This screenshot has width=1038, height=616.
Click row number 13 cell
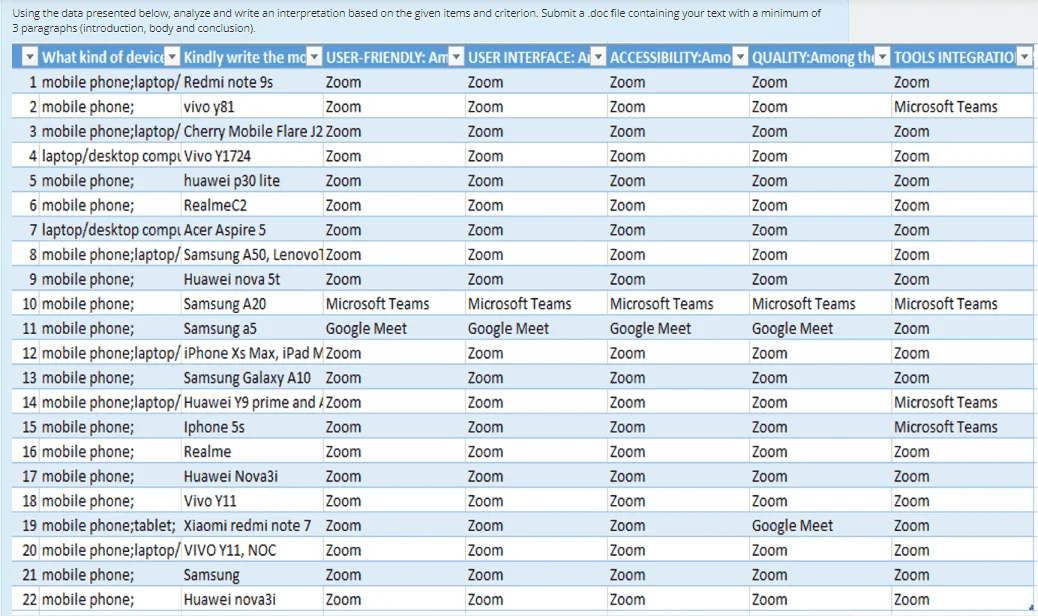pyautogui.click(x=26, y=378)
